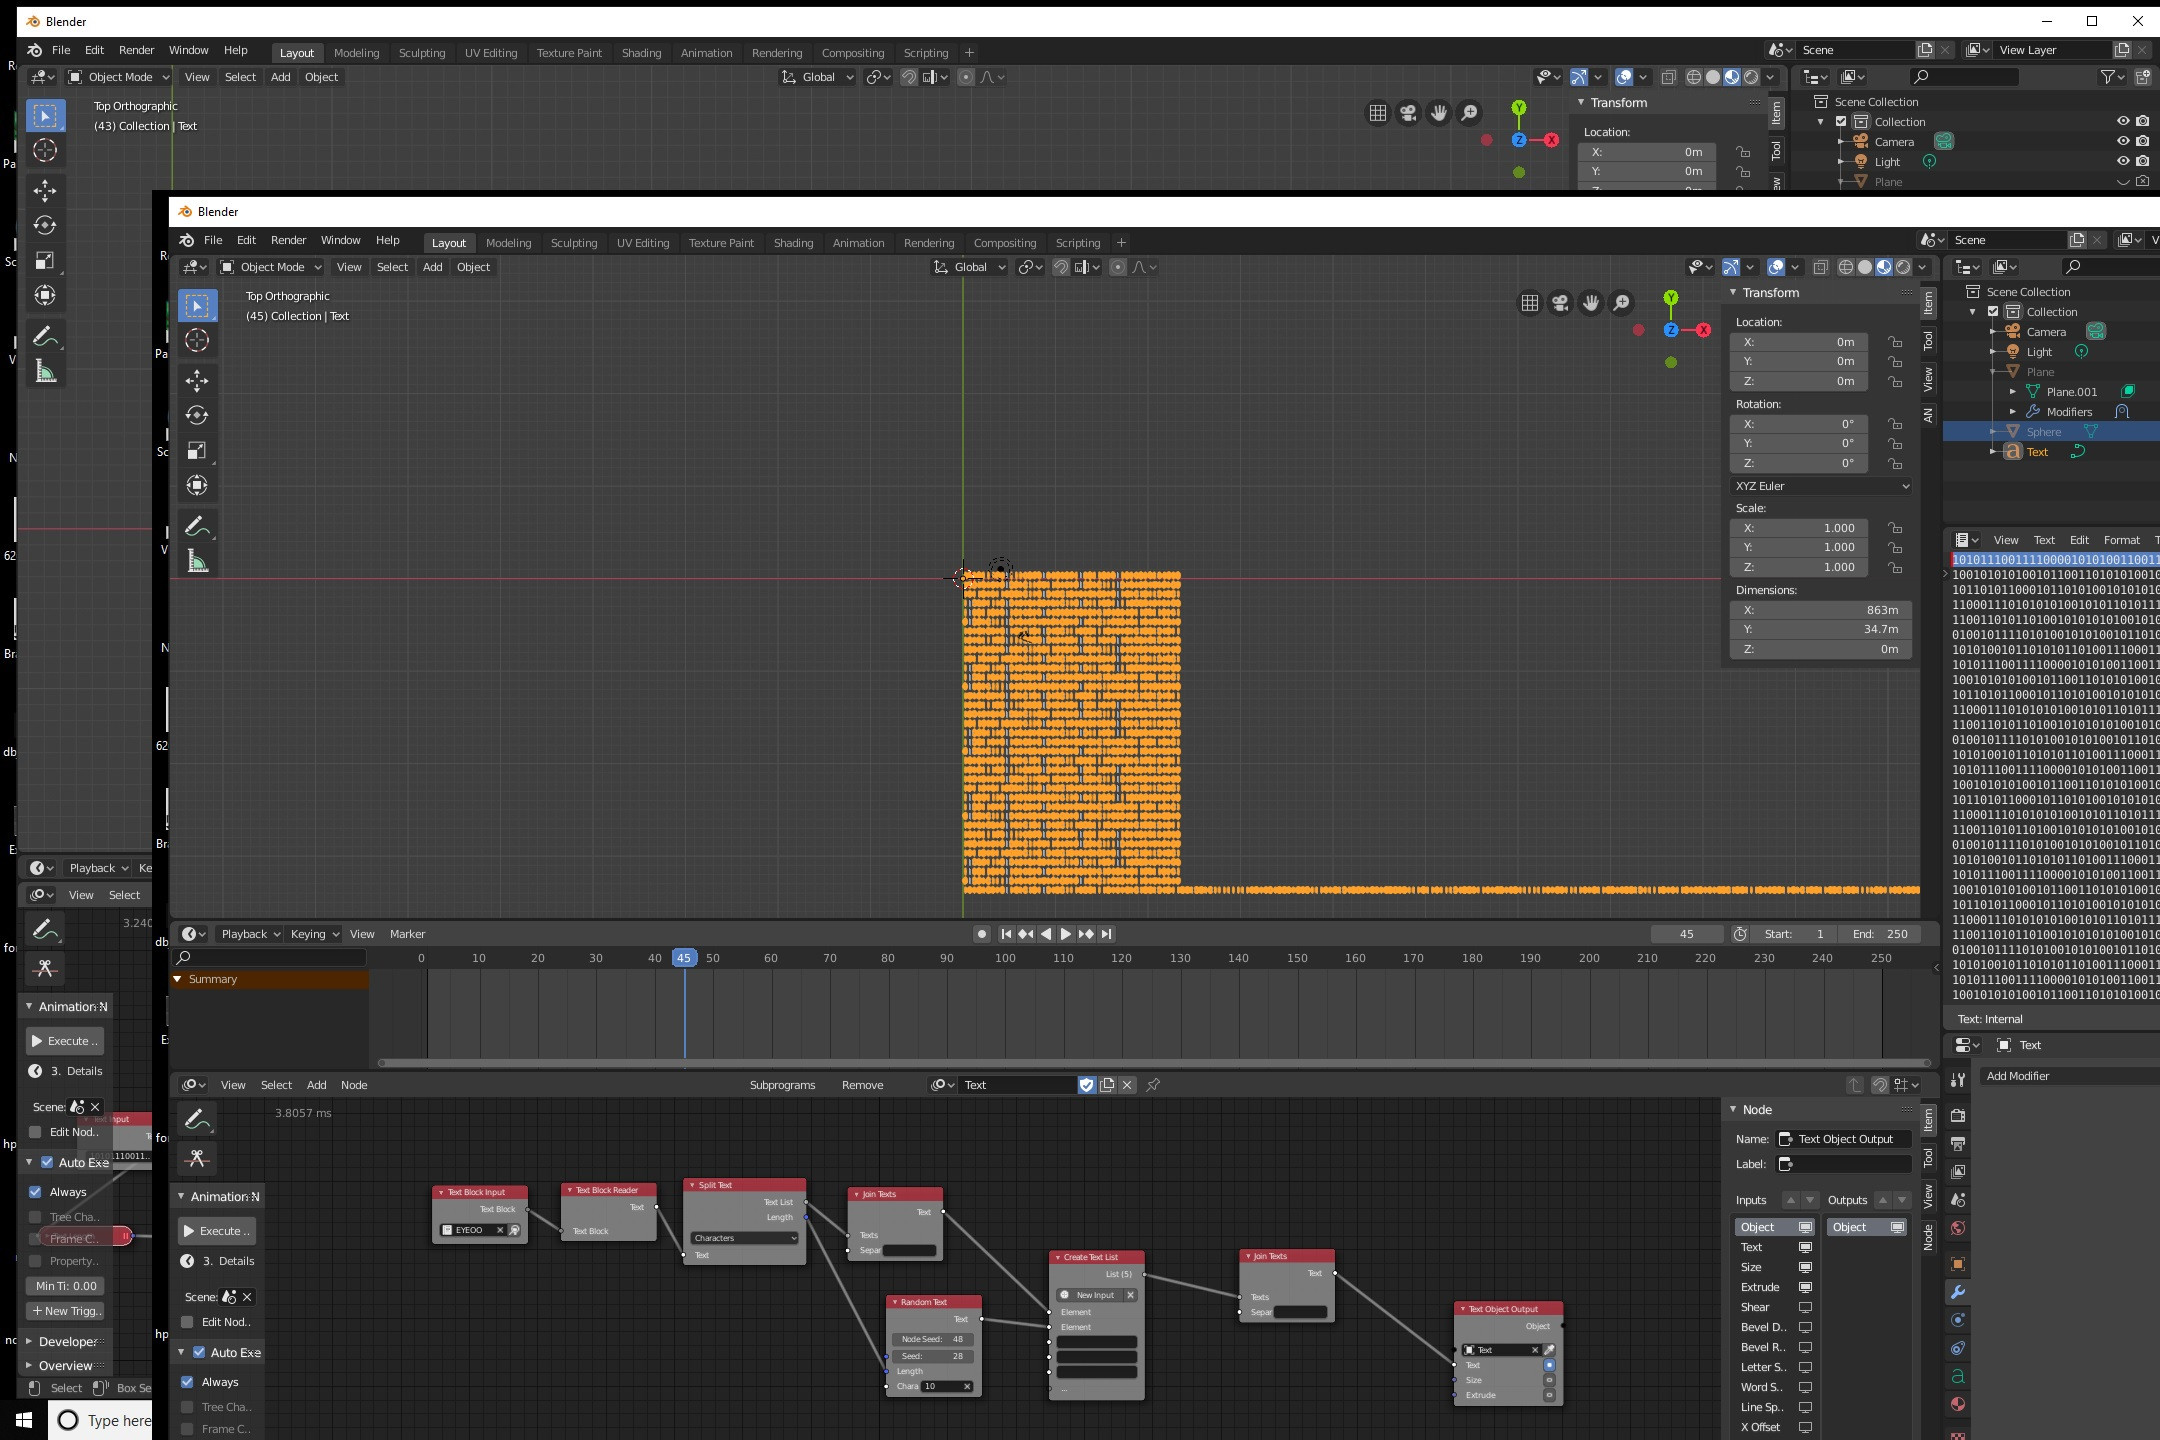Click Execute button in front node editor panel
Viewport: 2160px width, 1440px height.
218,1231
